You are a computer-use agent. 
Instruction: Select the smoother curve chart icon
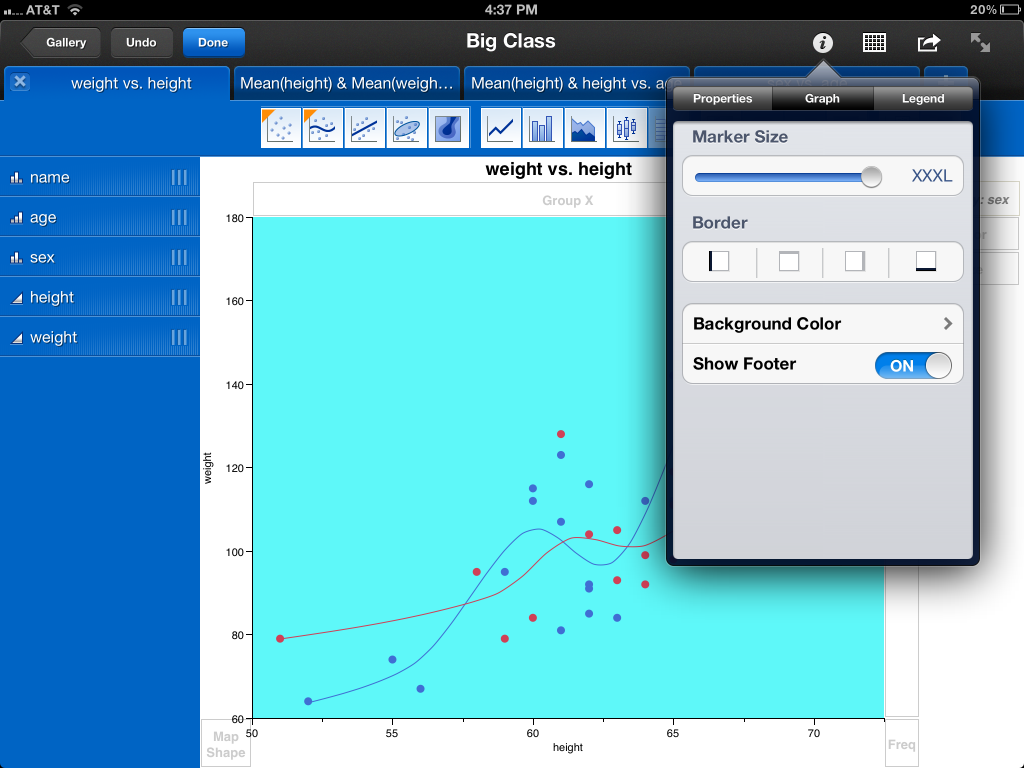click(323, 128)
